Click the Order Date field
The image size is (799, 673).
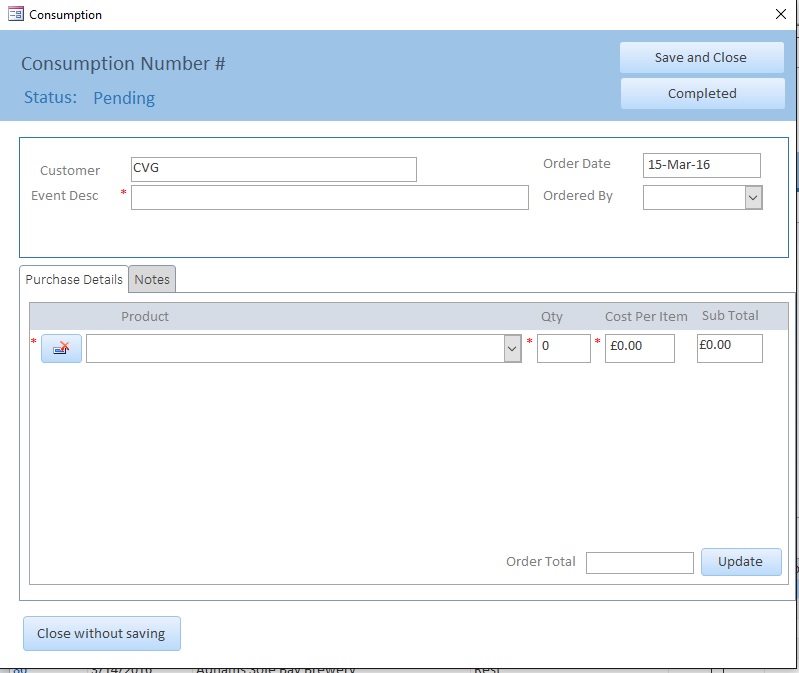coord(701,165)
